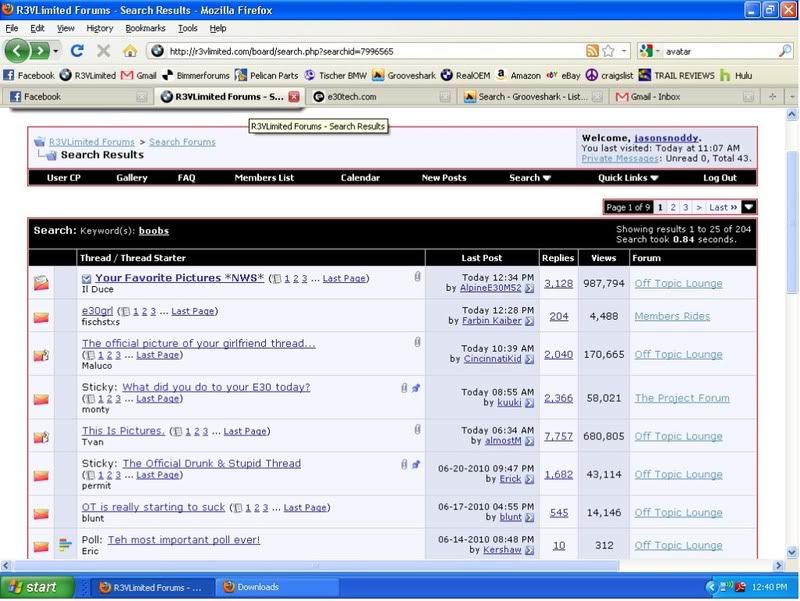Open the e30grl thread link

tap(97, 311)
